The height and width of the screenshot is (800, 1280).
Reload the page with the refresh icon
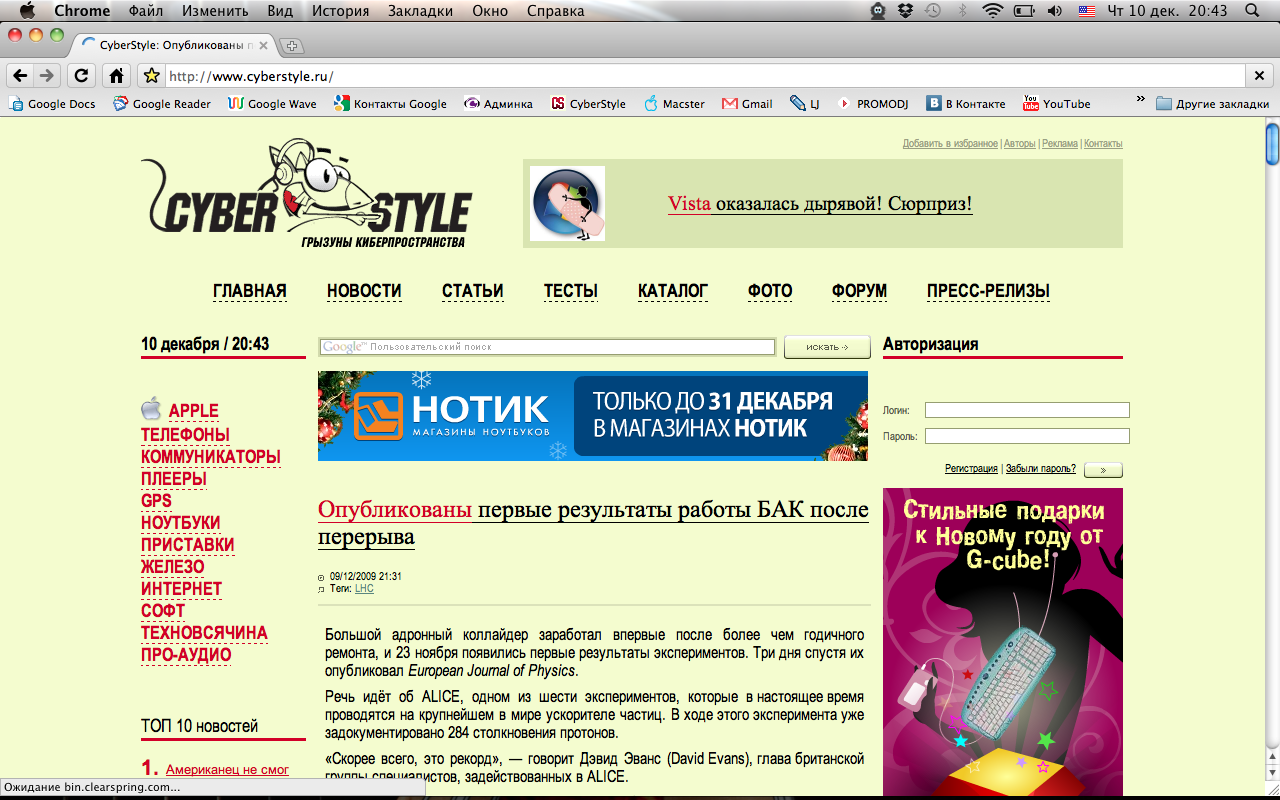pyautogui.click(x=82, y=75)
